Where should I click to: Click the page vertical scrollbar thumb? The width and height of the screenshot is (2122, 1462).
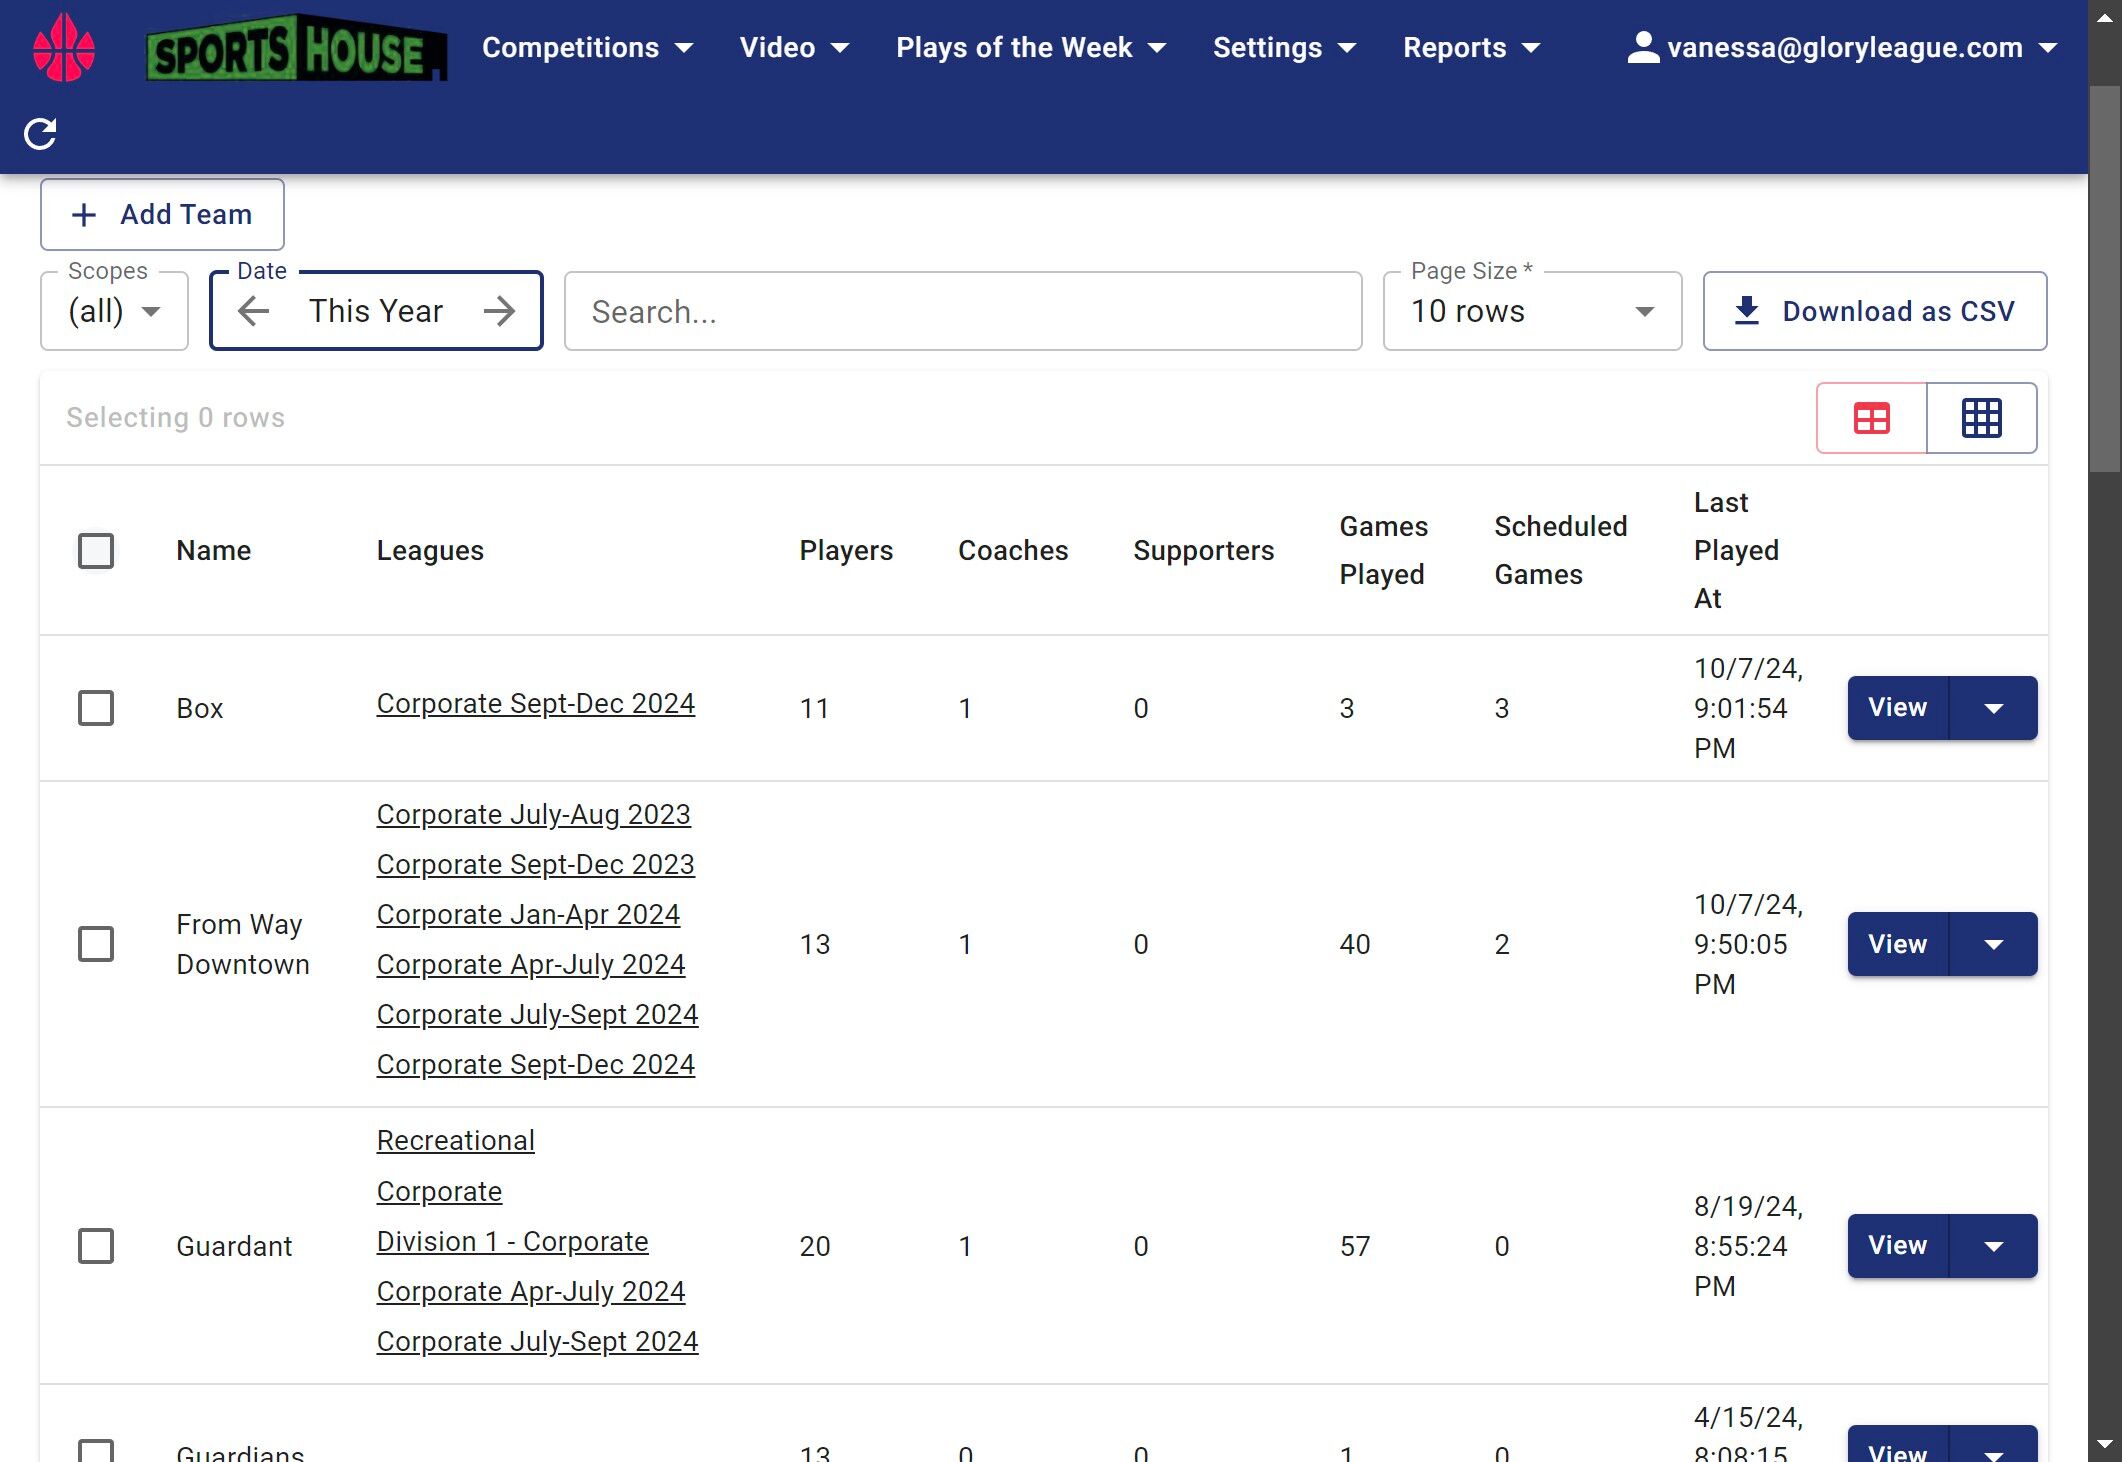tap(2104, 280)
